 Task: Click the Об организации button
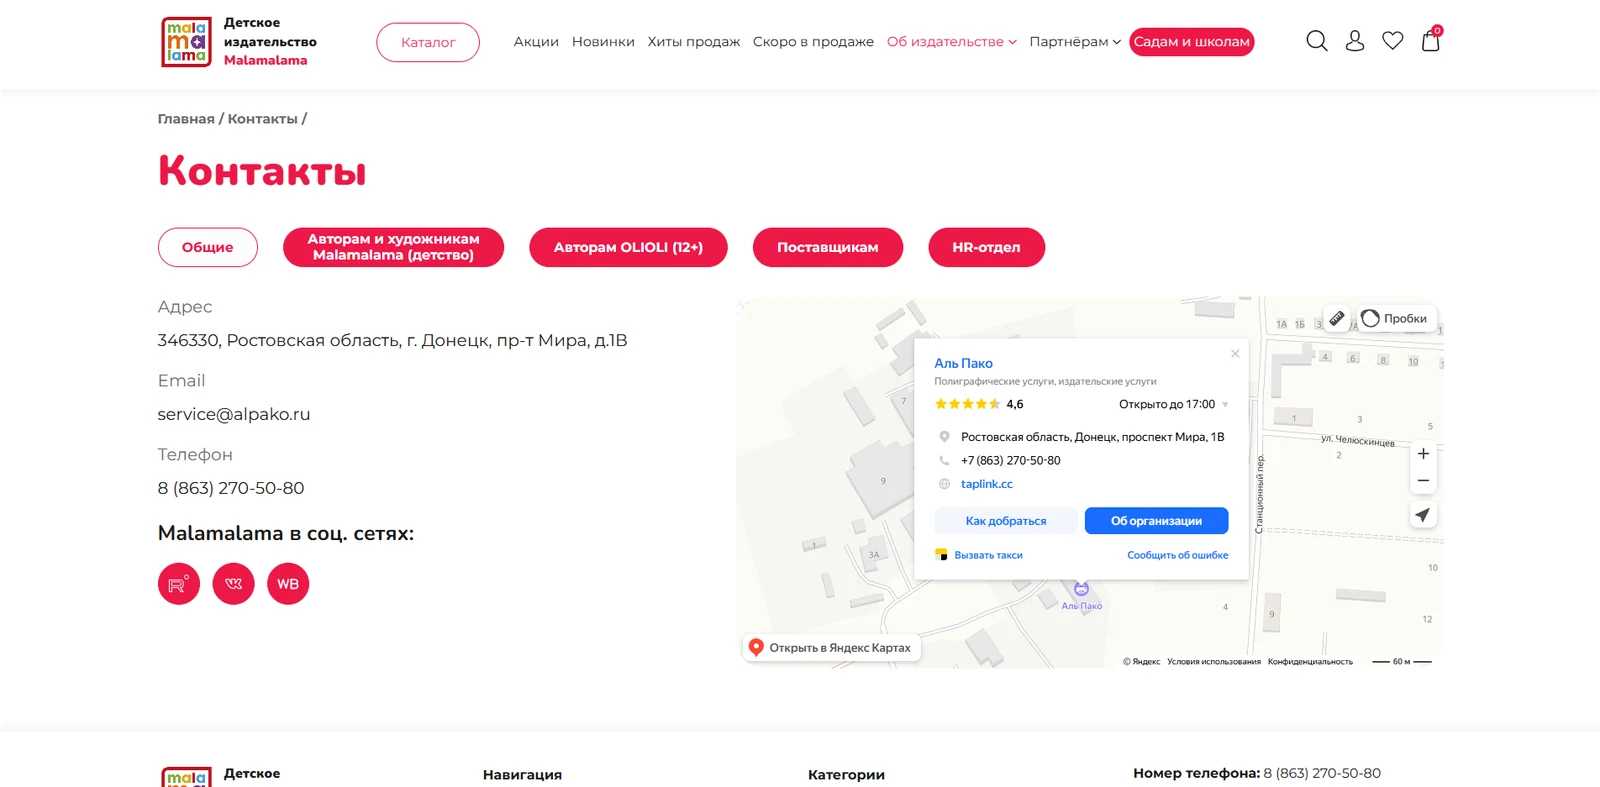pyautogui.click(x=1156, y=521)
